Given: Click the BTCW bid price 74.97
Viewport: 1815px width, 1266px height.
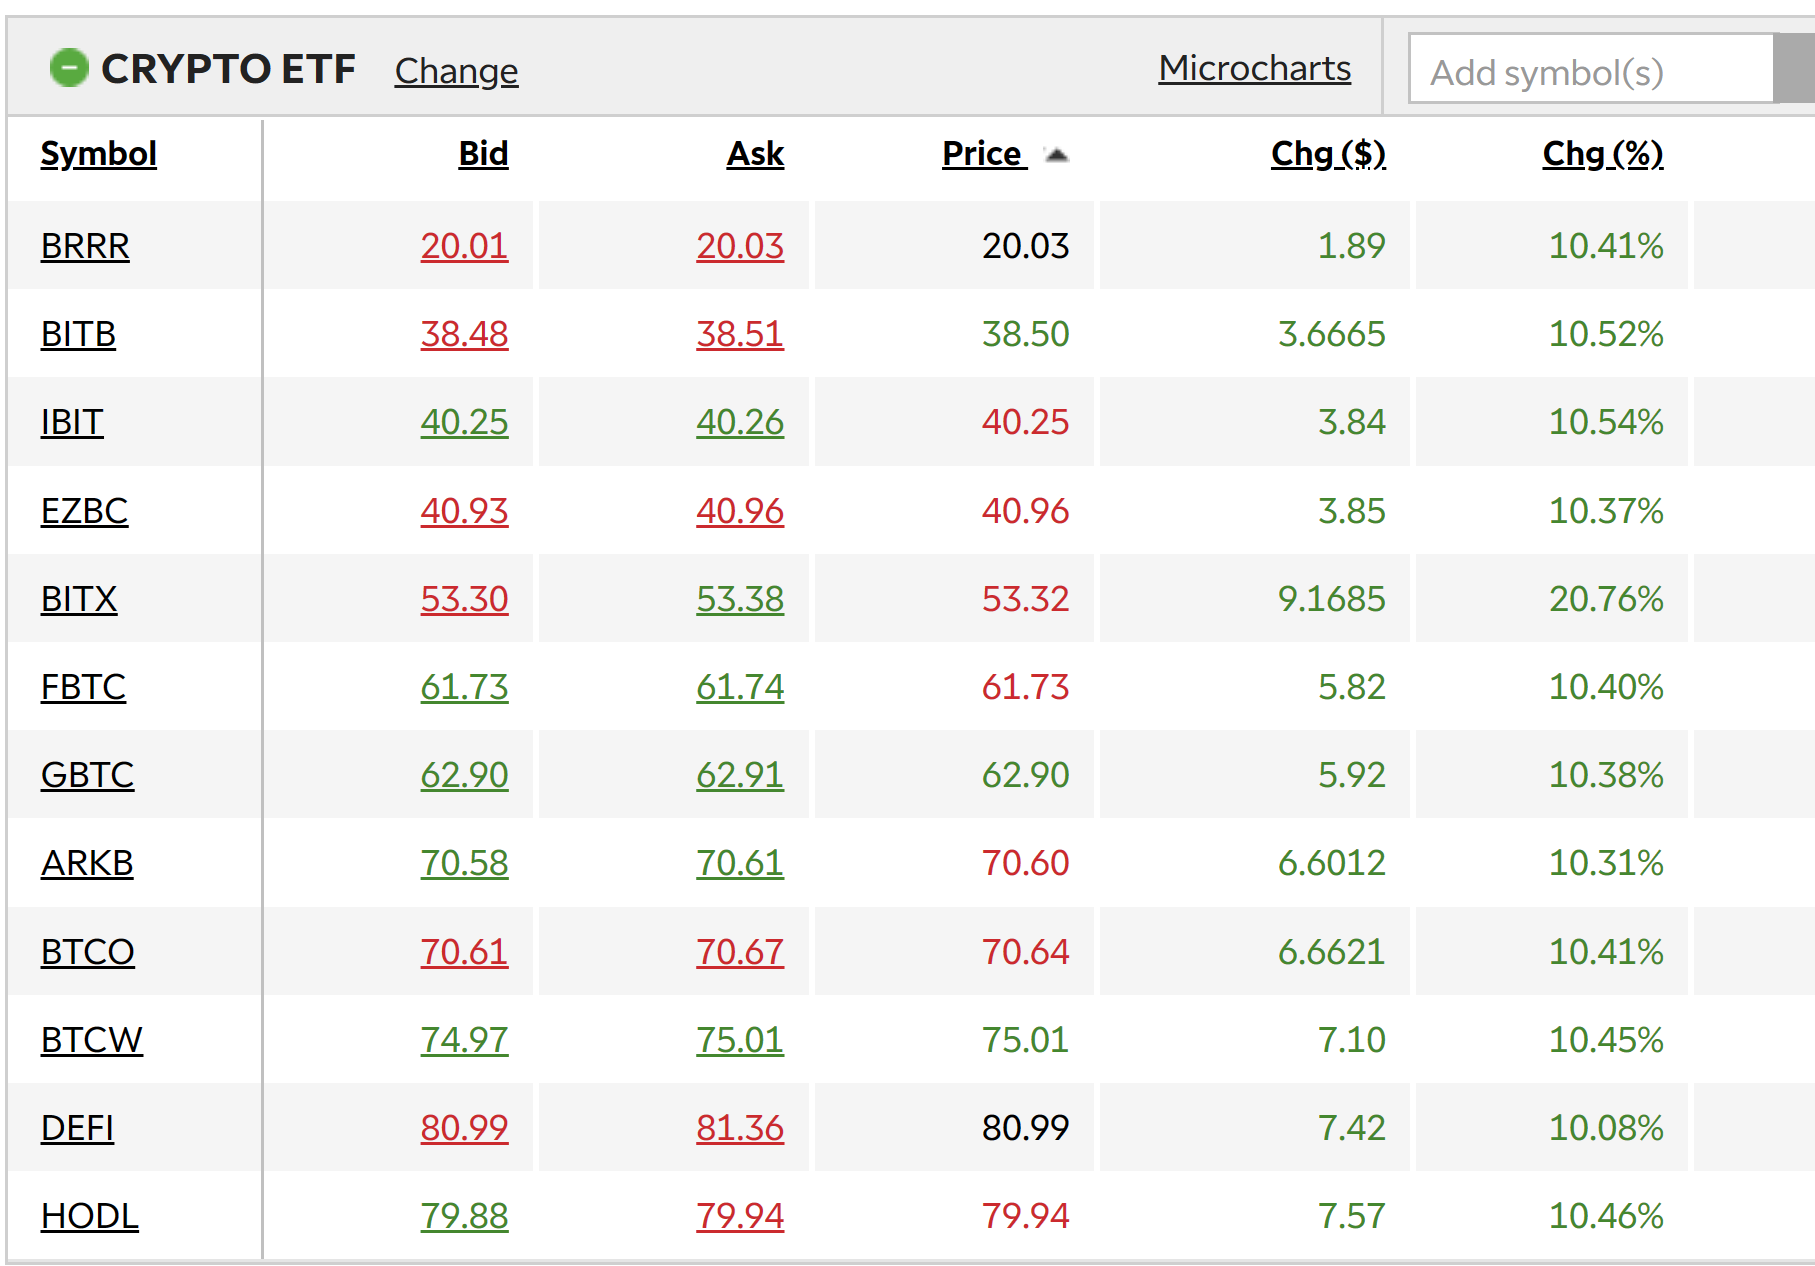Looking at the screenshot, I should 464,1040.
